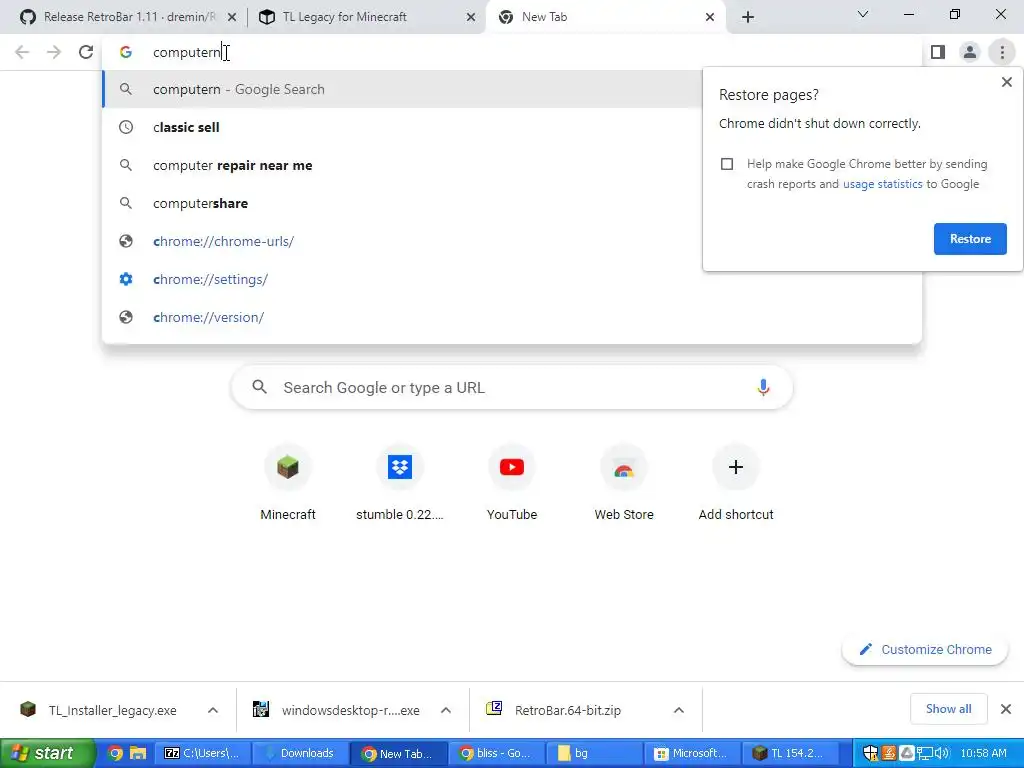The image size is (1024, 768).
Task: Click Chrome icon in taskbar quick launch
Action: [x=115, y=753]
